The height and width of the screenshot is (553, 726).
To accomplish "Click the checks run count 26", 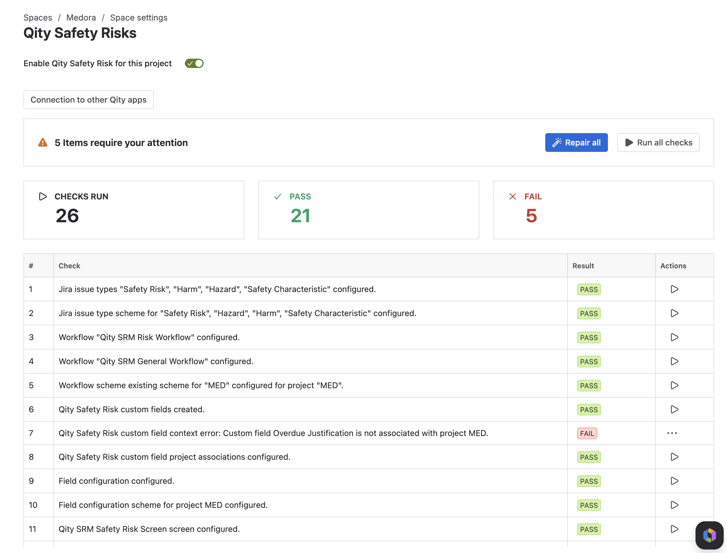I will tap(67, 216).
